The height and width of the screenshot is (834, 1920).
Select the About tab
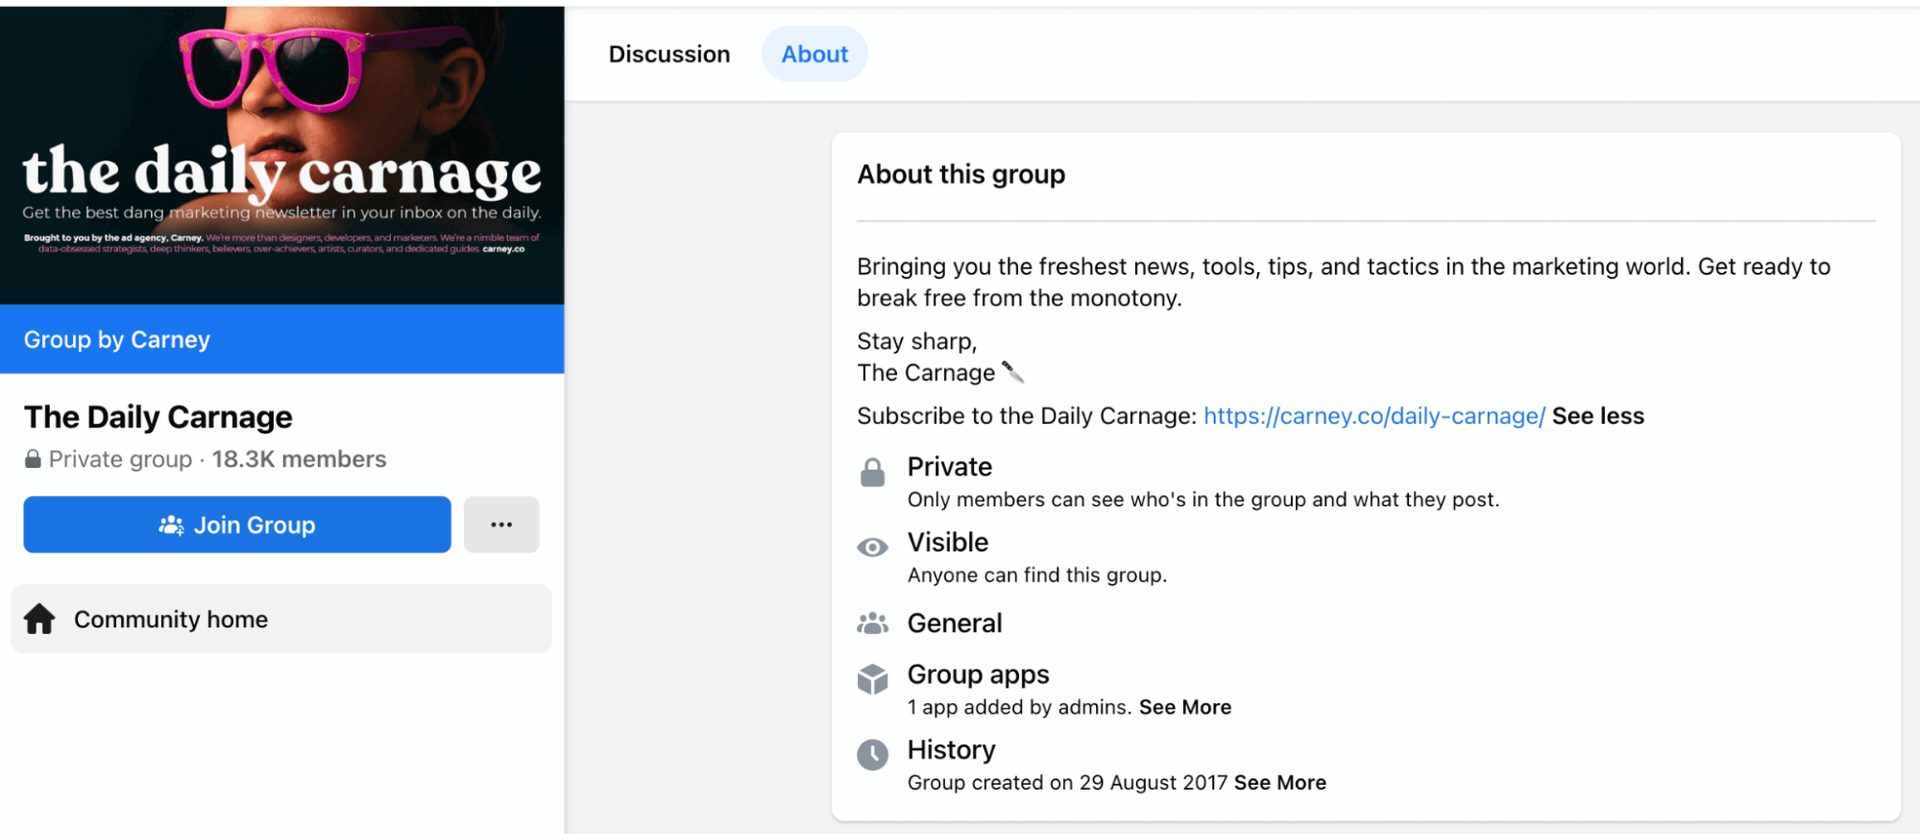pos(814,54)
